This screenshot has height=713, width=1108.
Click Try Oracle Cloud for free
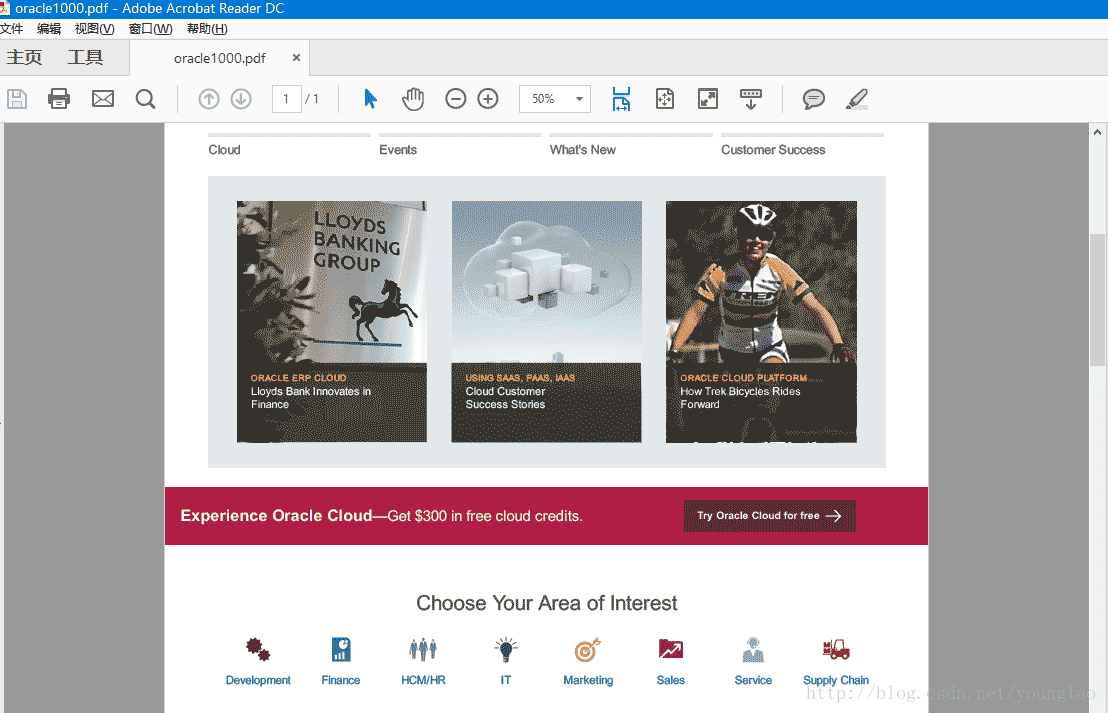click(x=770, y=516)
